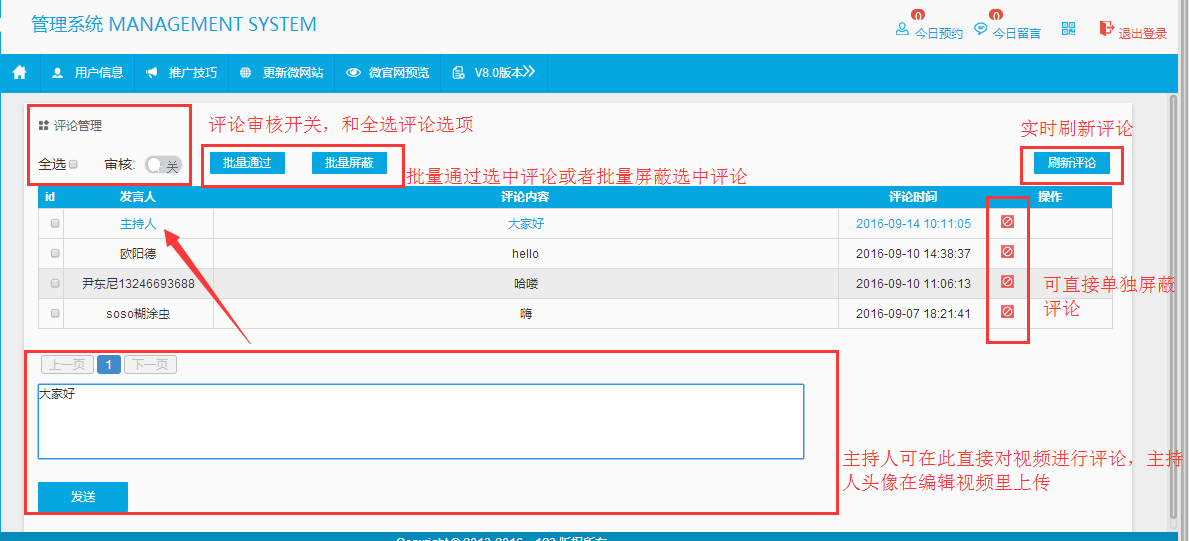The height and width of the screenshot is (541, 1189).
Task: Click the 刷新评论 refresh comments button
Action: point(1071,163)
